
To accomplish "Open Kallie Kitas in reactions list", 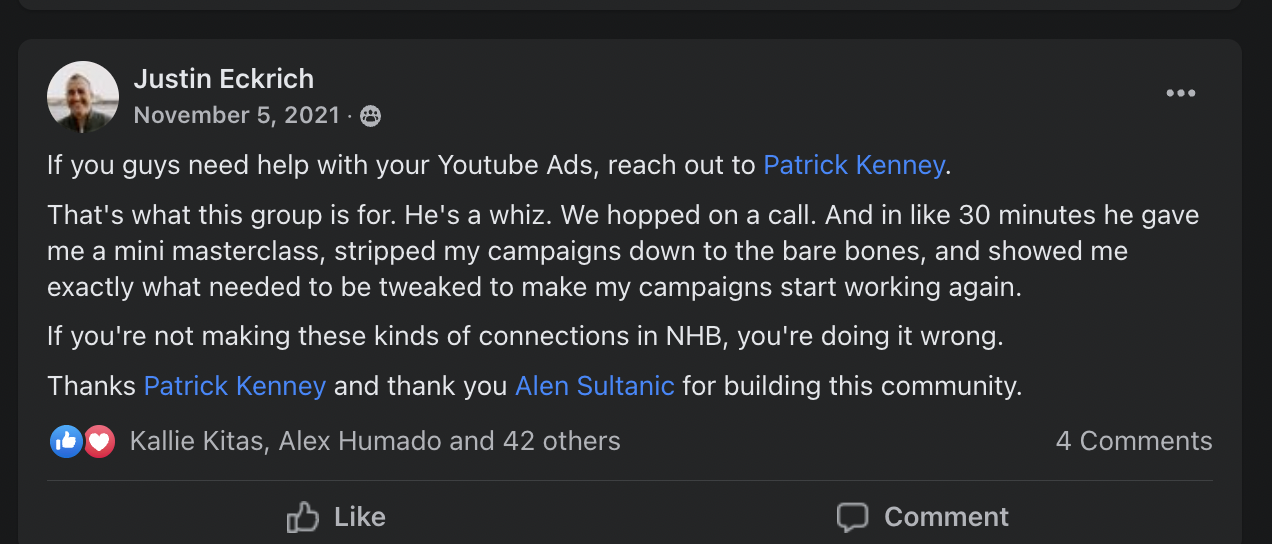I will point(199,441).
